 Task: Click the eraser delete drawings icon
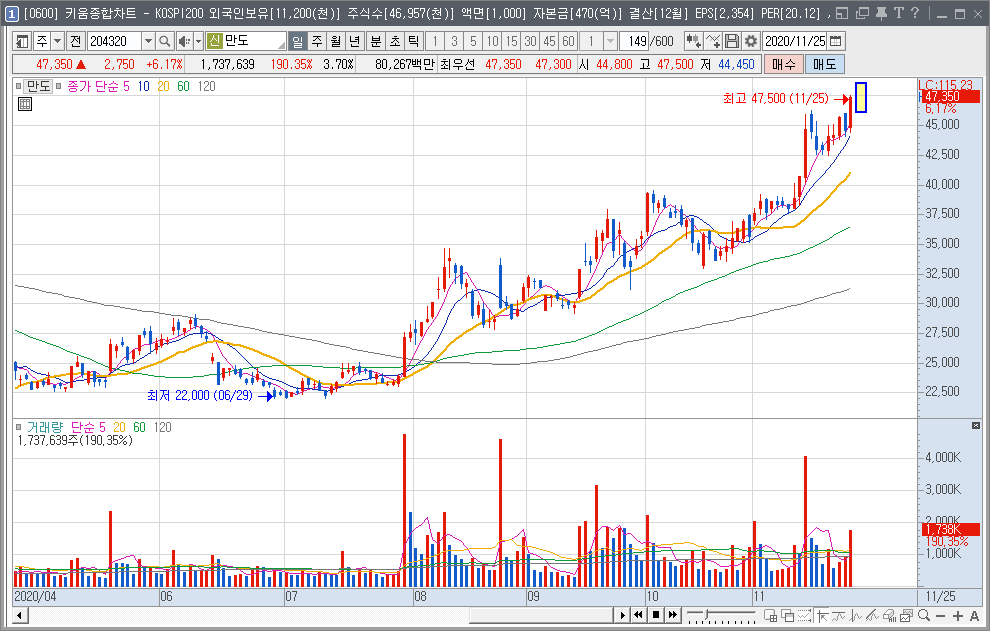pos(890,615)
